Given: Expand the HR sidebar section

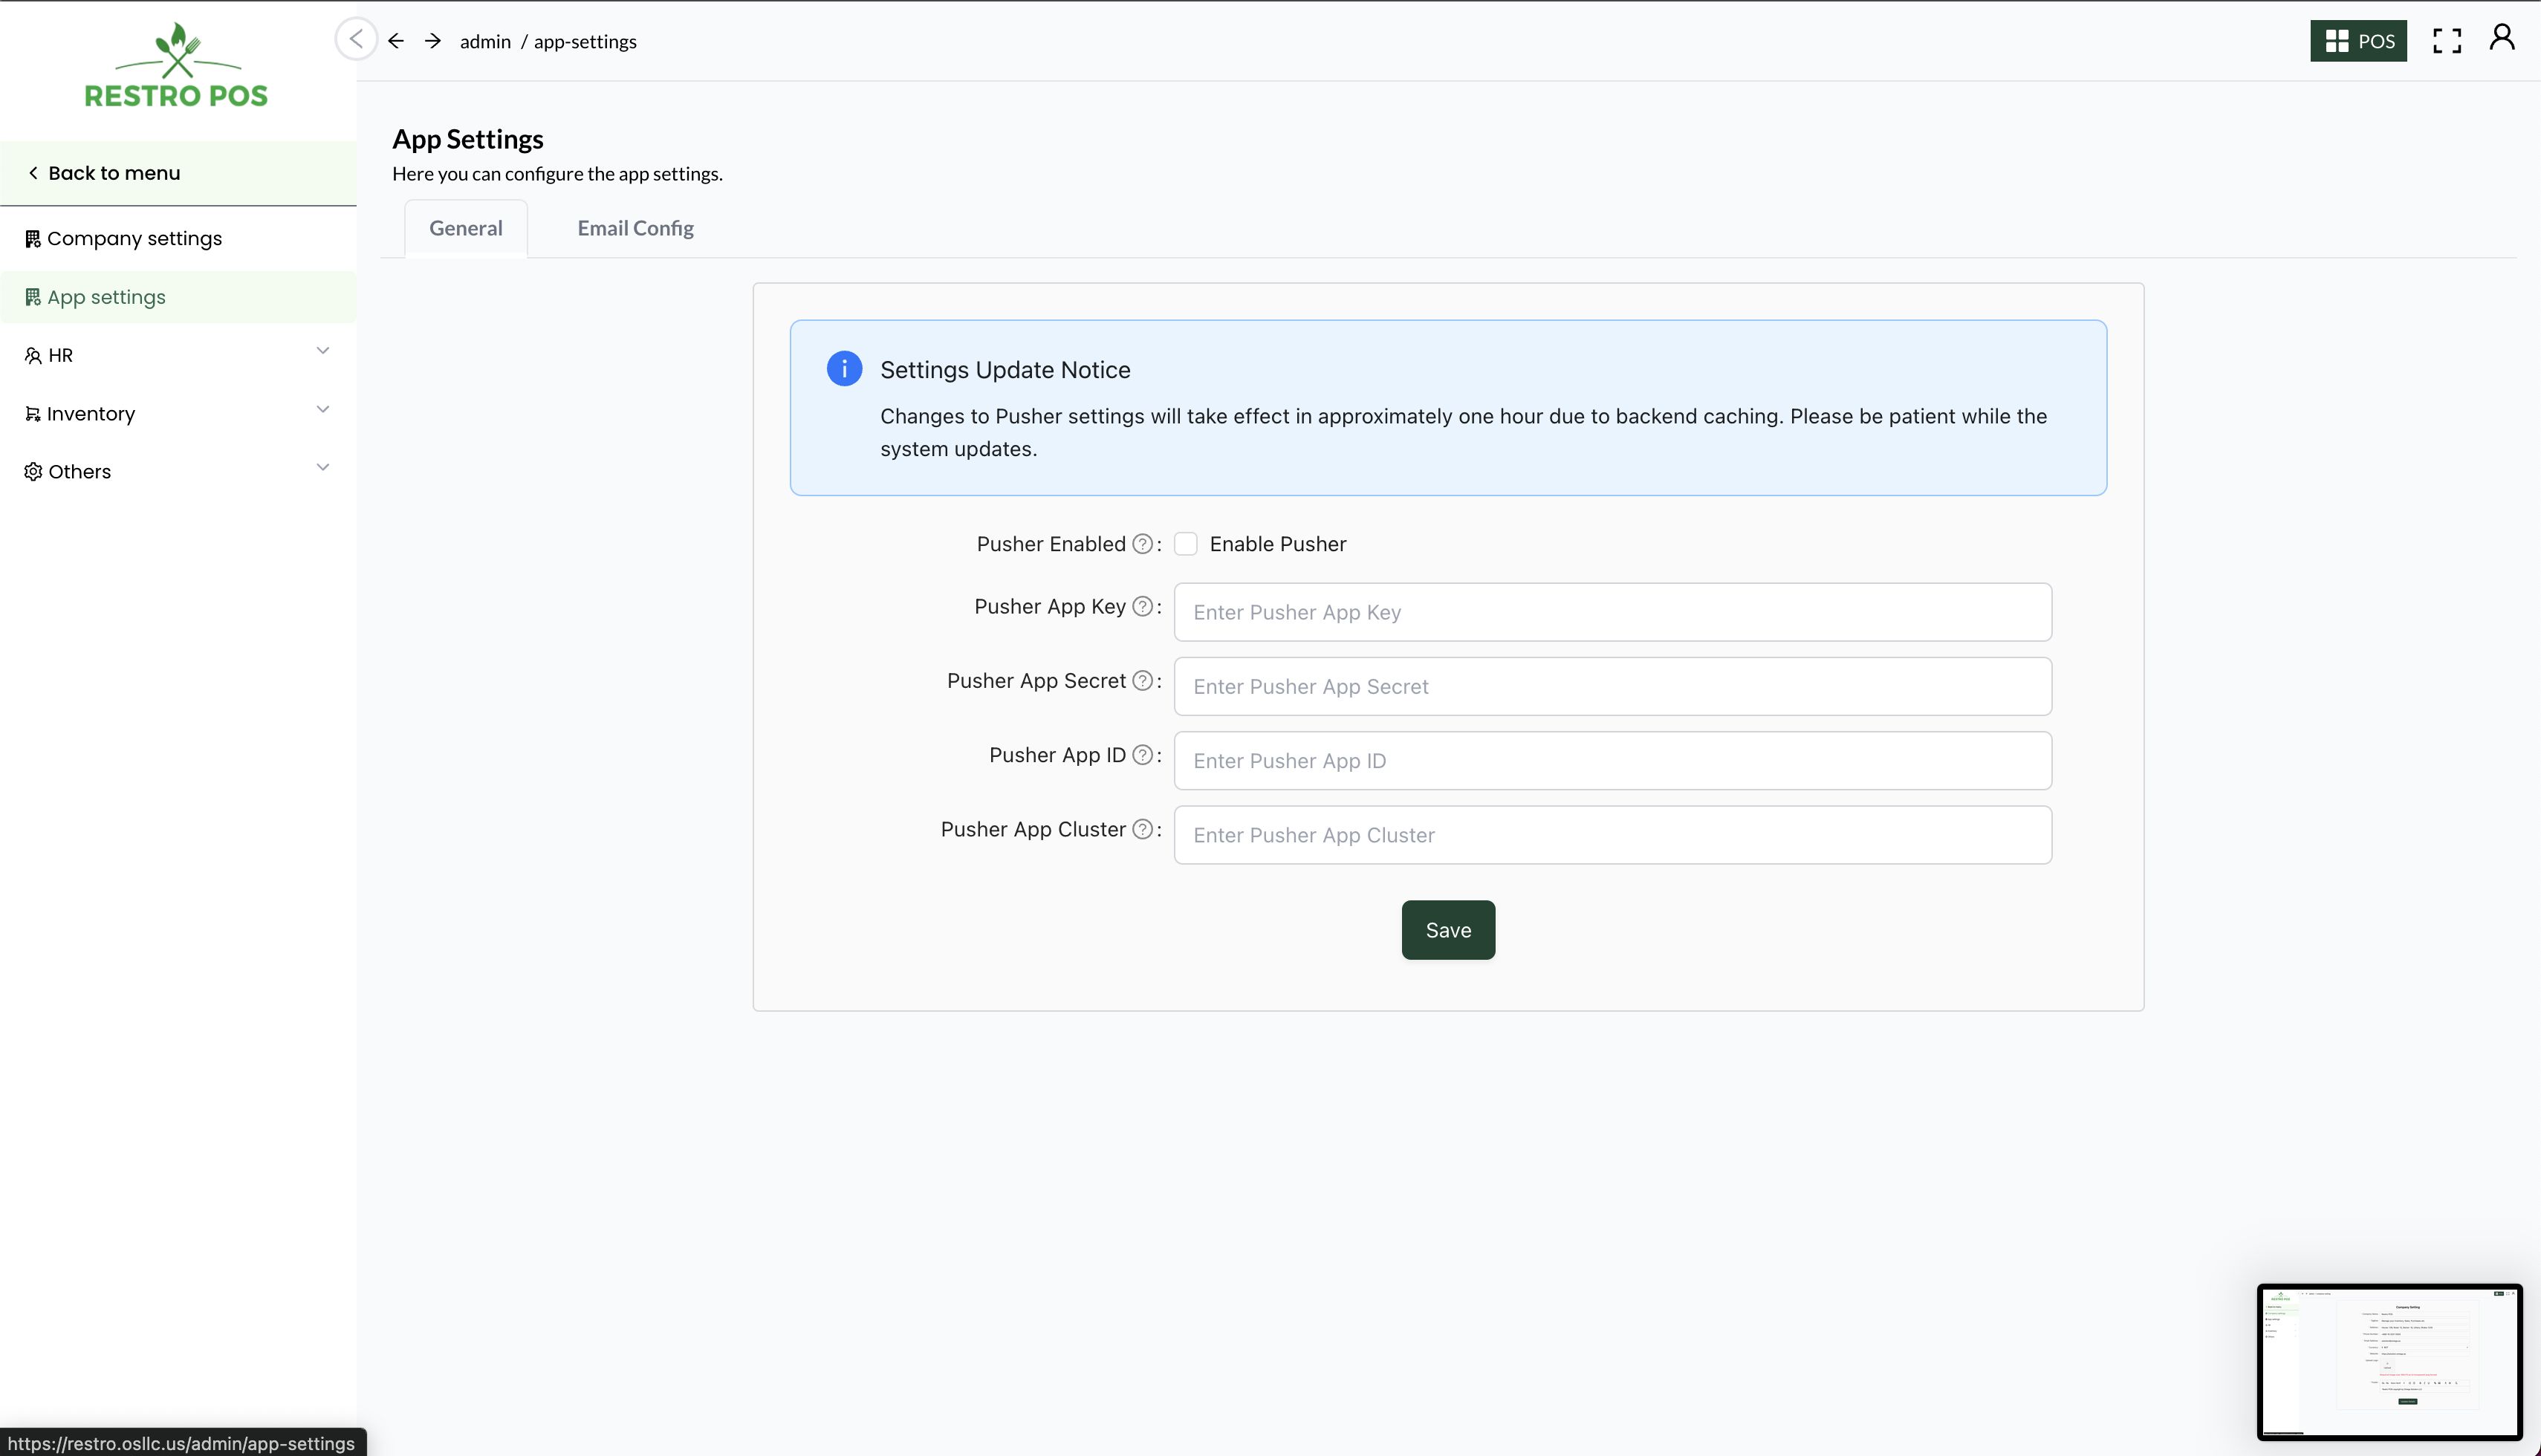Looking at the screenshot, I should 178,355.
